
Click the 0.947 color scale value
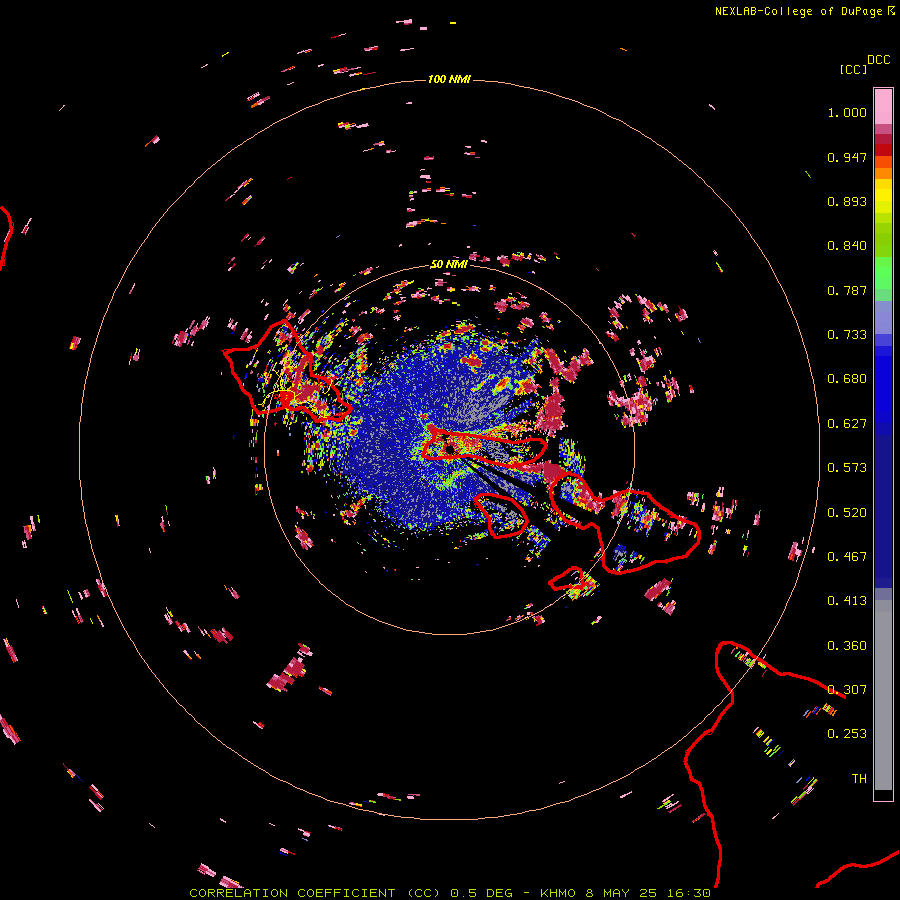(847, 157)
